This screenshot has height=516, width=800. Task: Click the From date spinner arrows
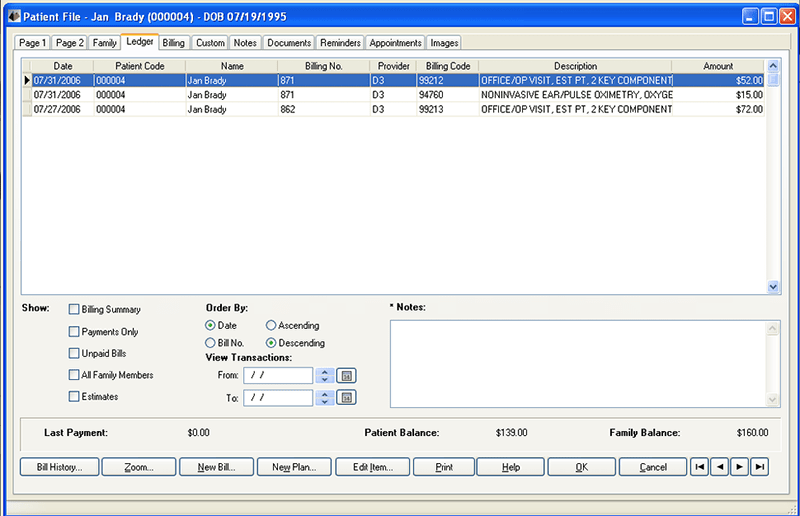click(x=324, y=376)
